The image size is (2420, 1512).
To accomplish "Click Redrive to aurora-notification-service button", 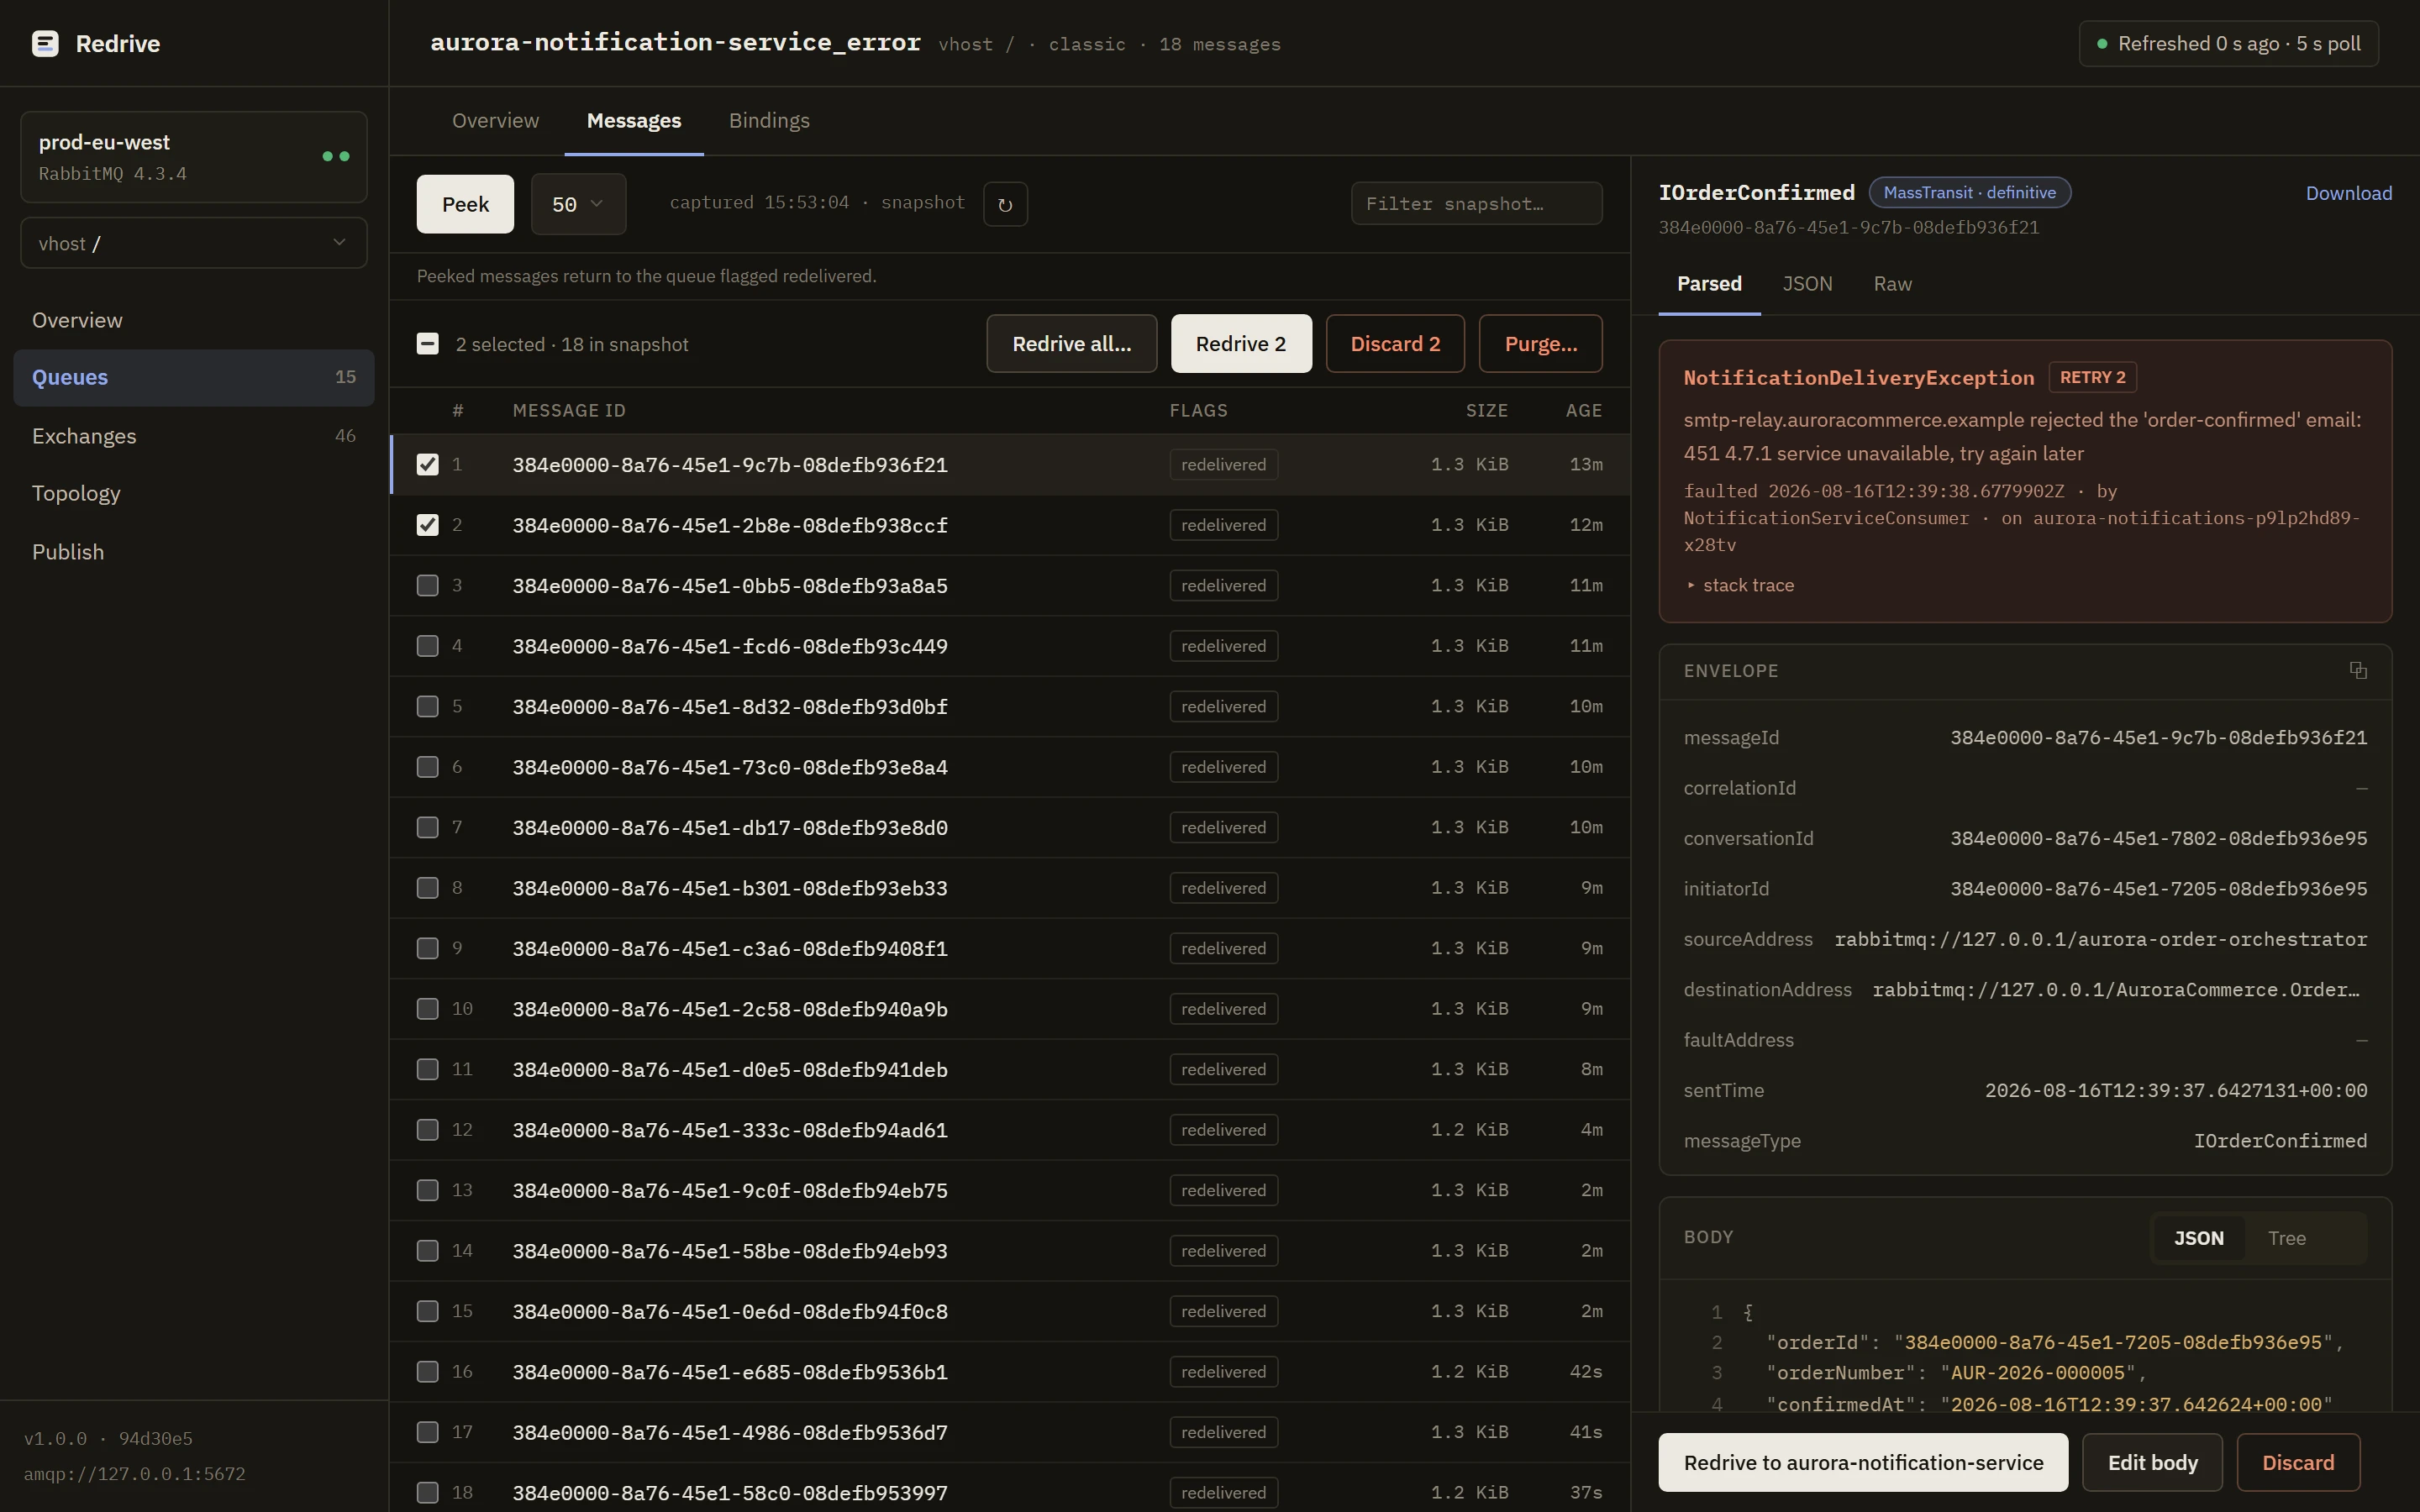I will 1863,1462.
